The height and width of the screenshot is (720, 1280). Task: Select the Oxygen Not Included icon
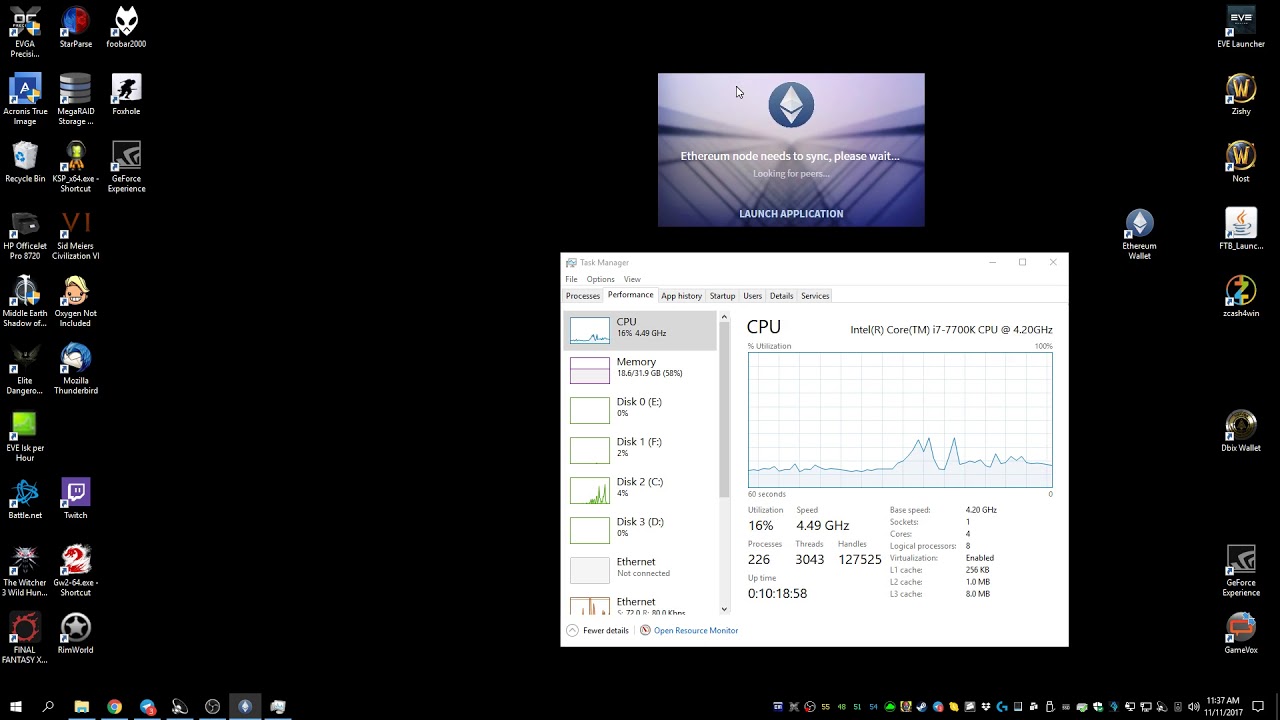pyautogui.click(x=75, y=302)
